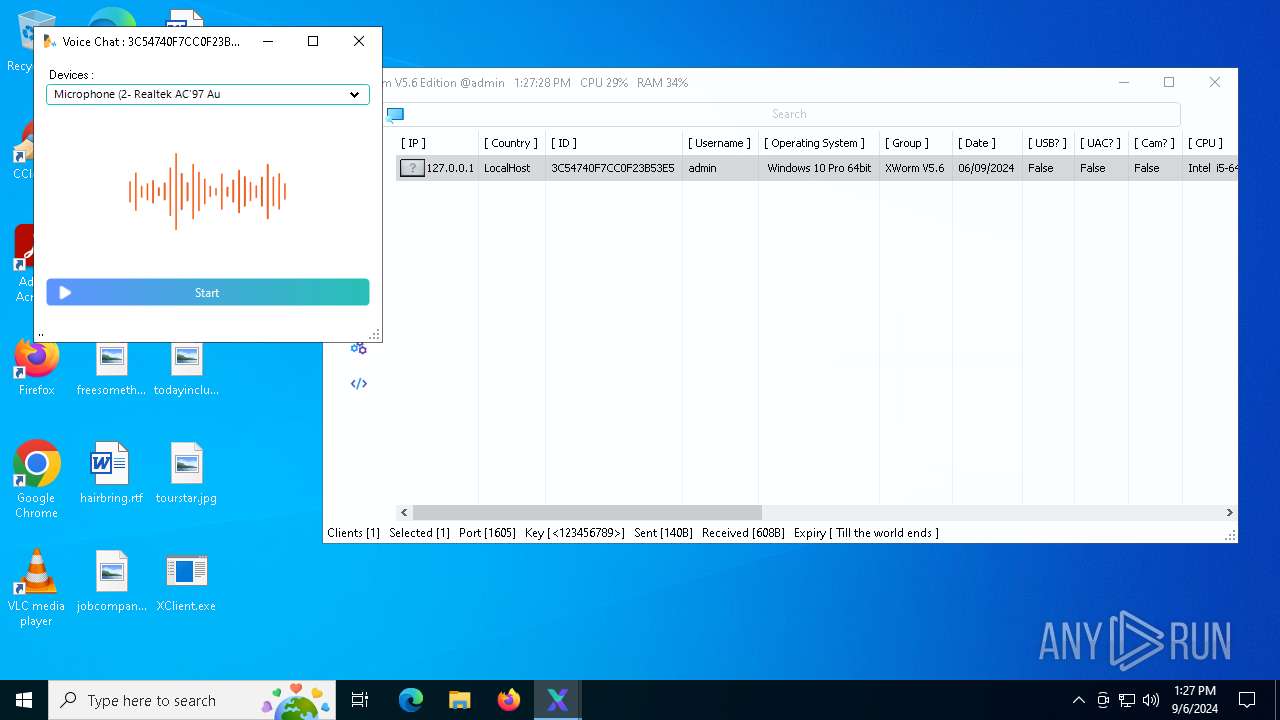Viewport: 1280px width, 720px height.
Task: Sort clients by the [ Country ] column
Action: (x=511, y=143)
